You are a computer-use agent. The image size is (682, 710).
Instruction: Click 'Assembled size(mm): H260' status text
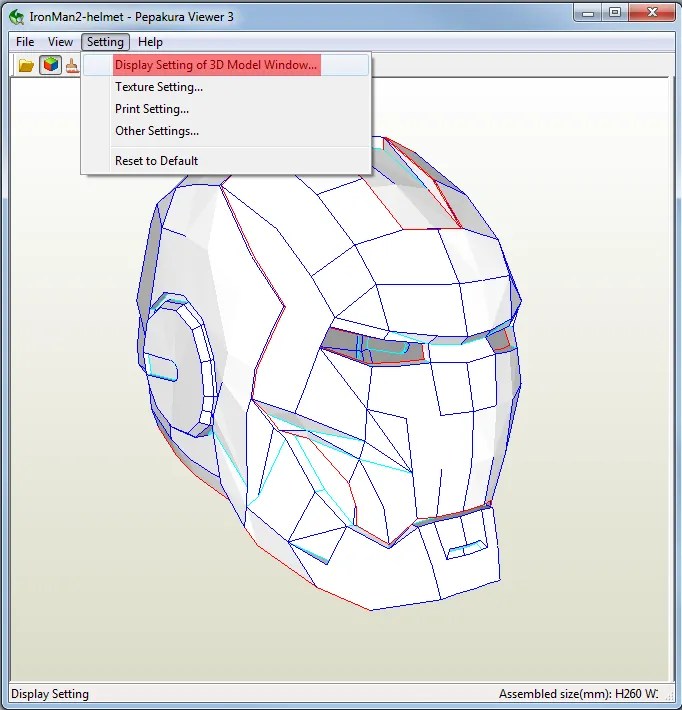(x=571, y=694)
